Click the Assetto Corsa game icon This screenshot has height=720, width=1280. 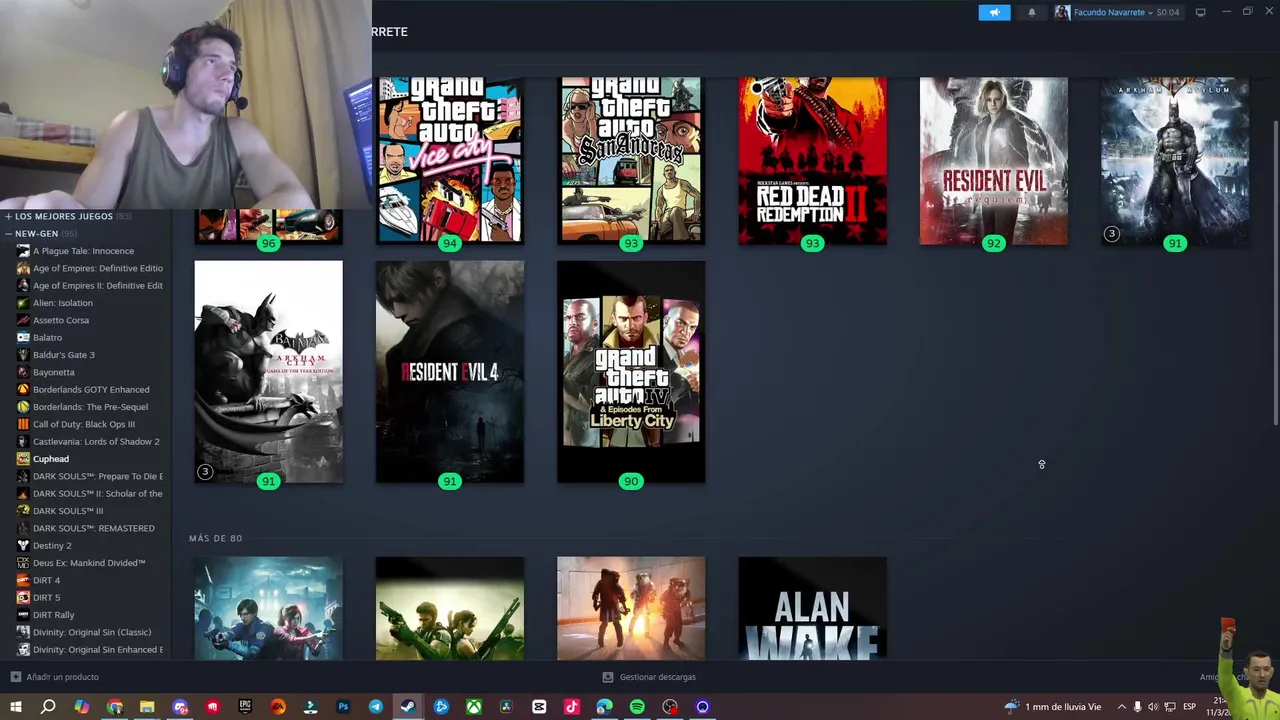(x=23, y=320)
